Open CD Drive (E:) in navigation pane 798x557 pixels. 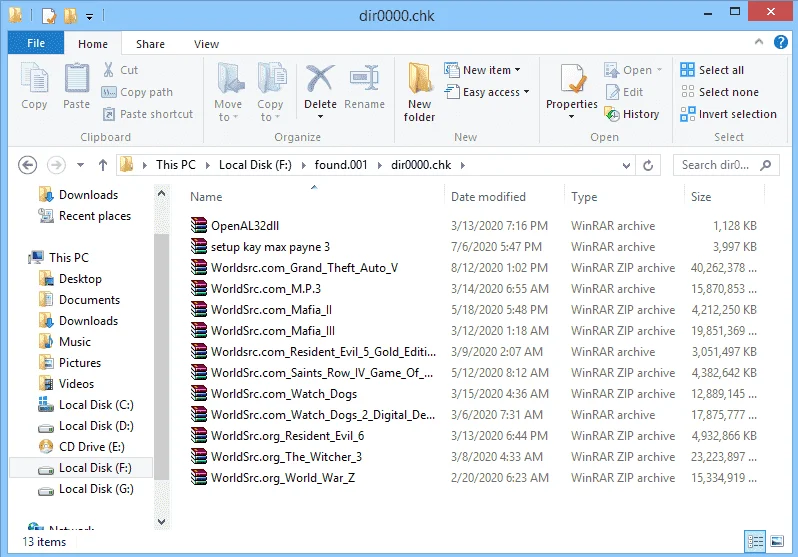point(81,447)
